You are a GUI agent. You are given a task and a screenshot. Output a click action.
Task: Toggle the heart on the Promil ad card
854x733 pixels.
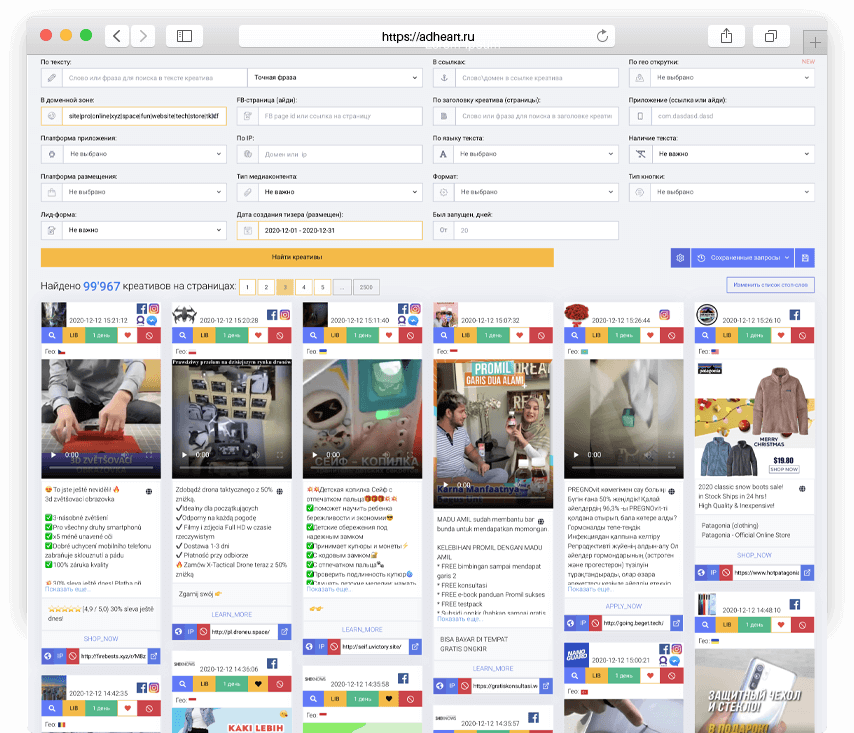[x=519, y=337]
